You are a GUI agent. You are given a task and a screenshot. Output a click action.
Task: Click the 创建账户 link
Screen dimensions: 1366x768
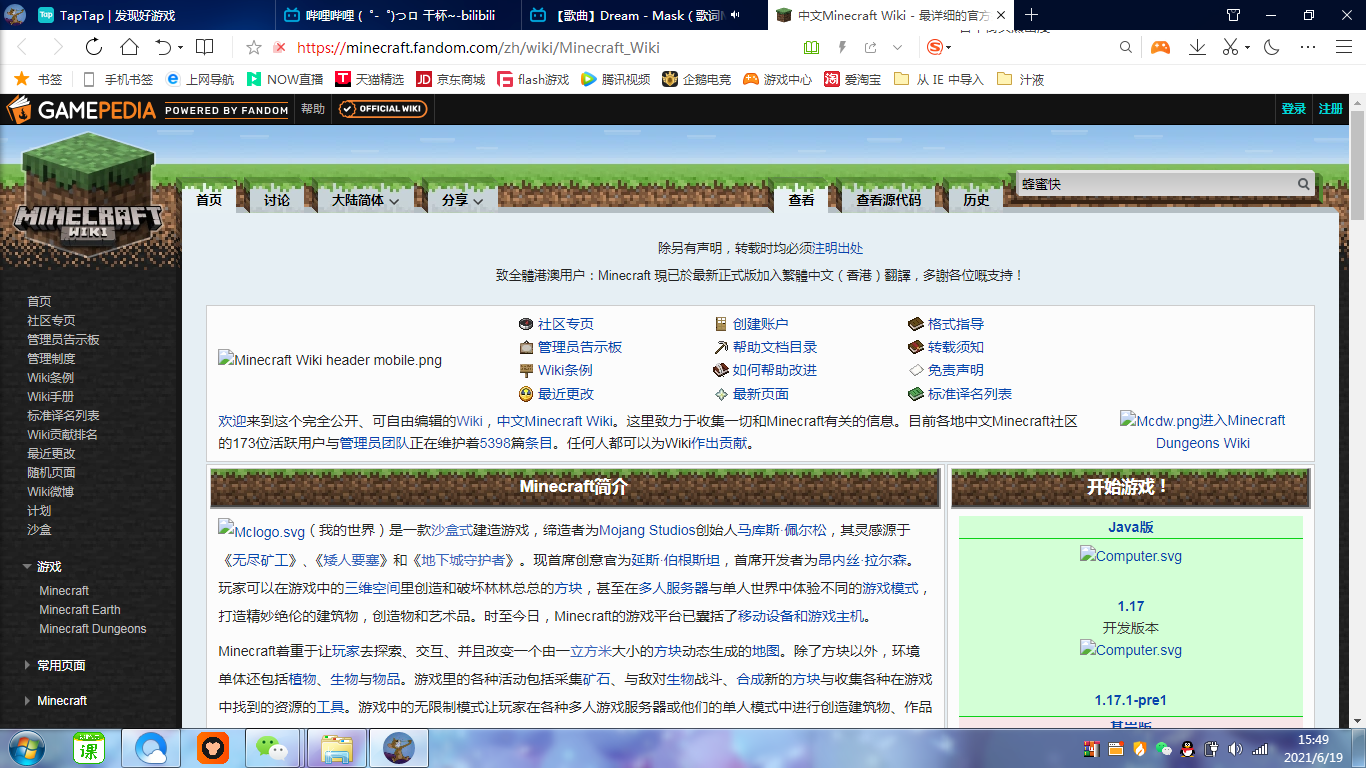click(x=760, y=324)
